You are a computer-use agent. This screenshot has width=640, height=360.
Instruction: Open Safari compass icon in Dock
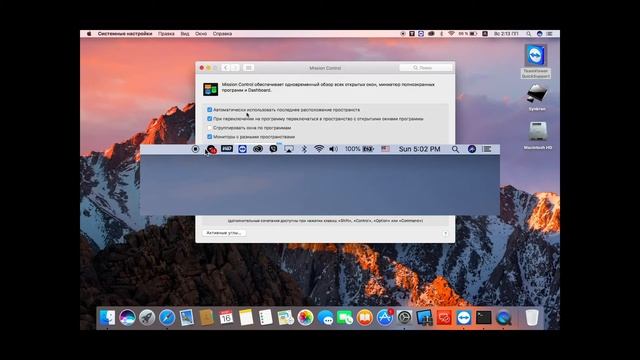[167, 317]
